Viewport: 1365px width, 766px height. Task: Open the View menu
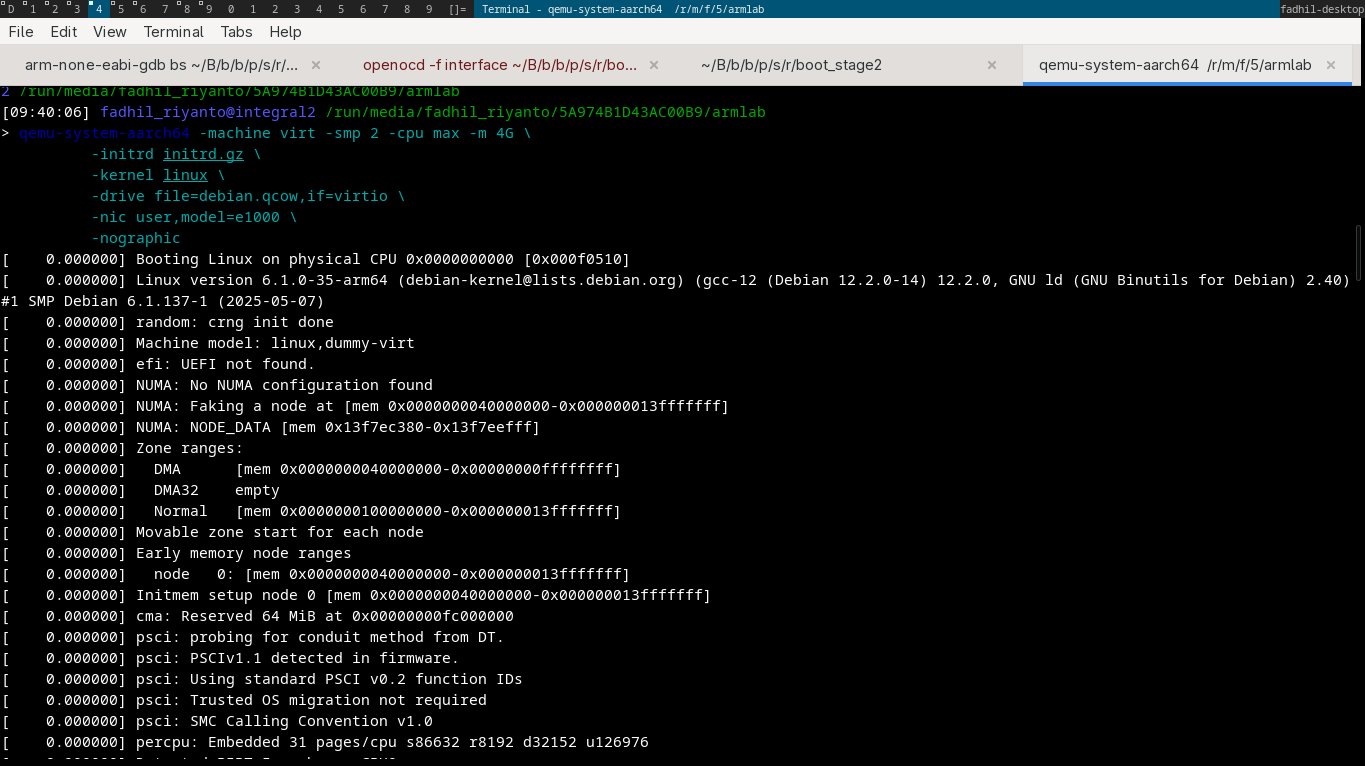point(110,32)
